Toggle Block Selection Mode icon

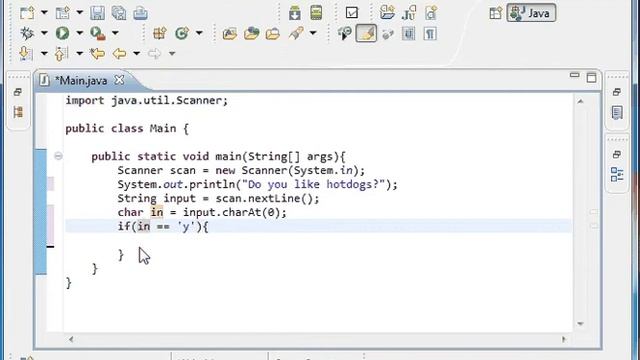[409, 33]
